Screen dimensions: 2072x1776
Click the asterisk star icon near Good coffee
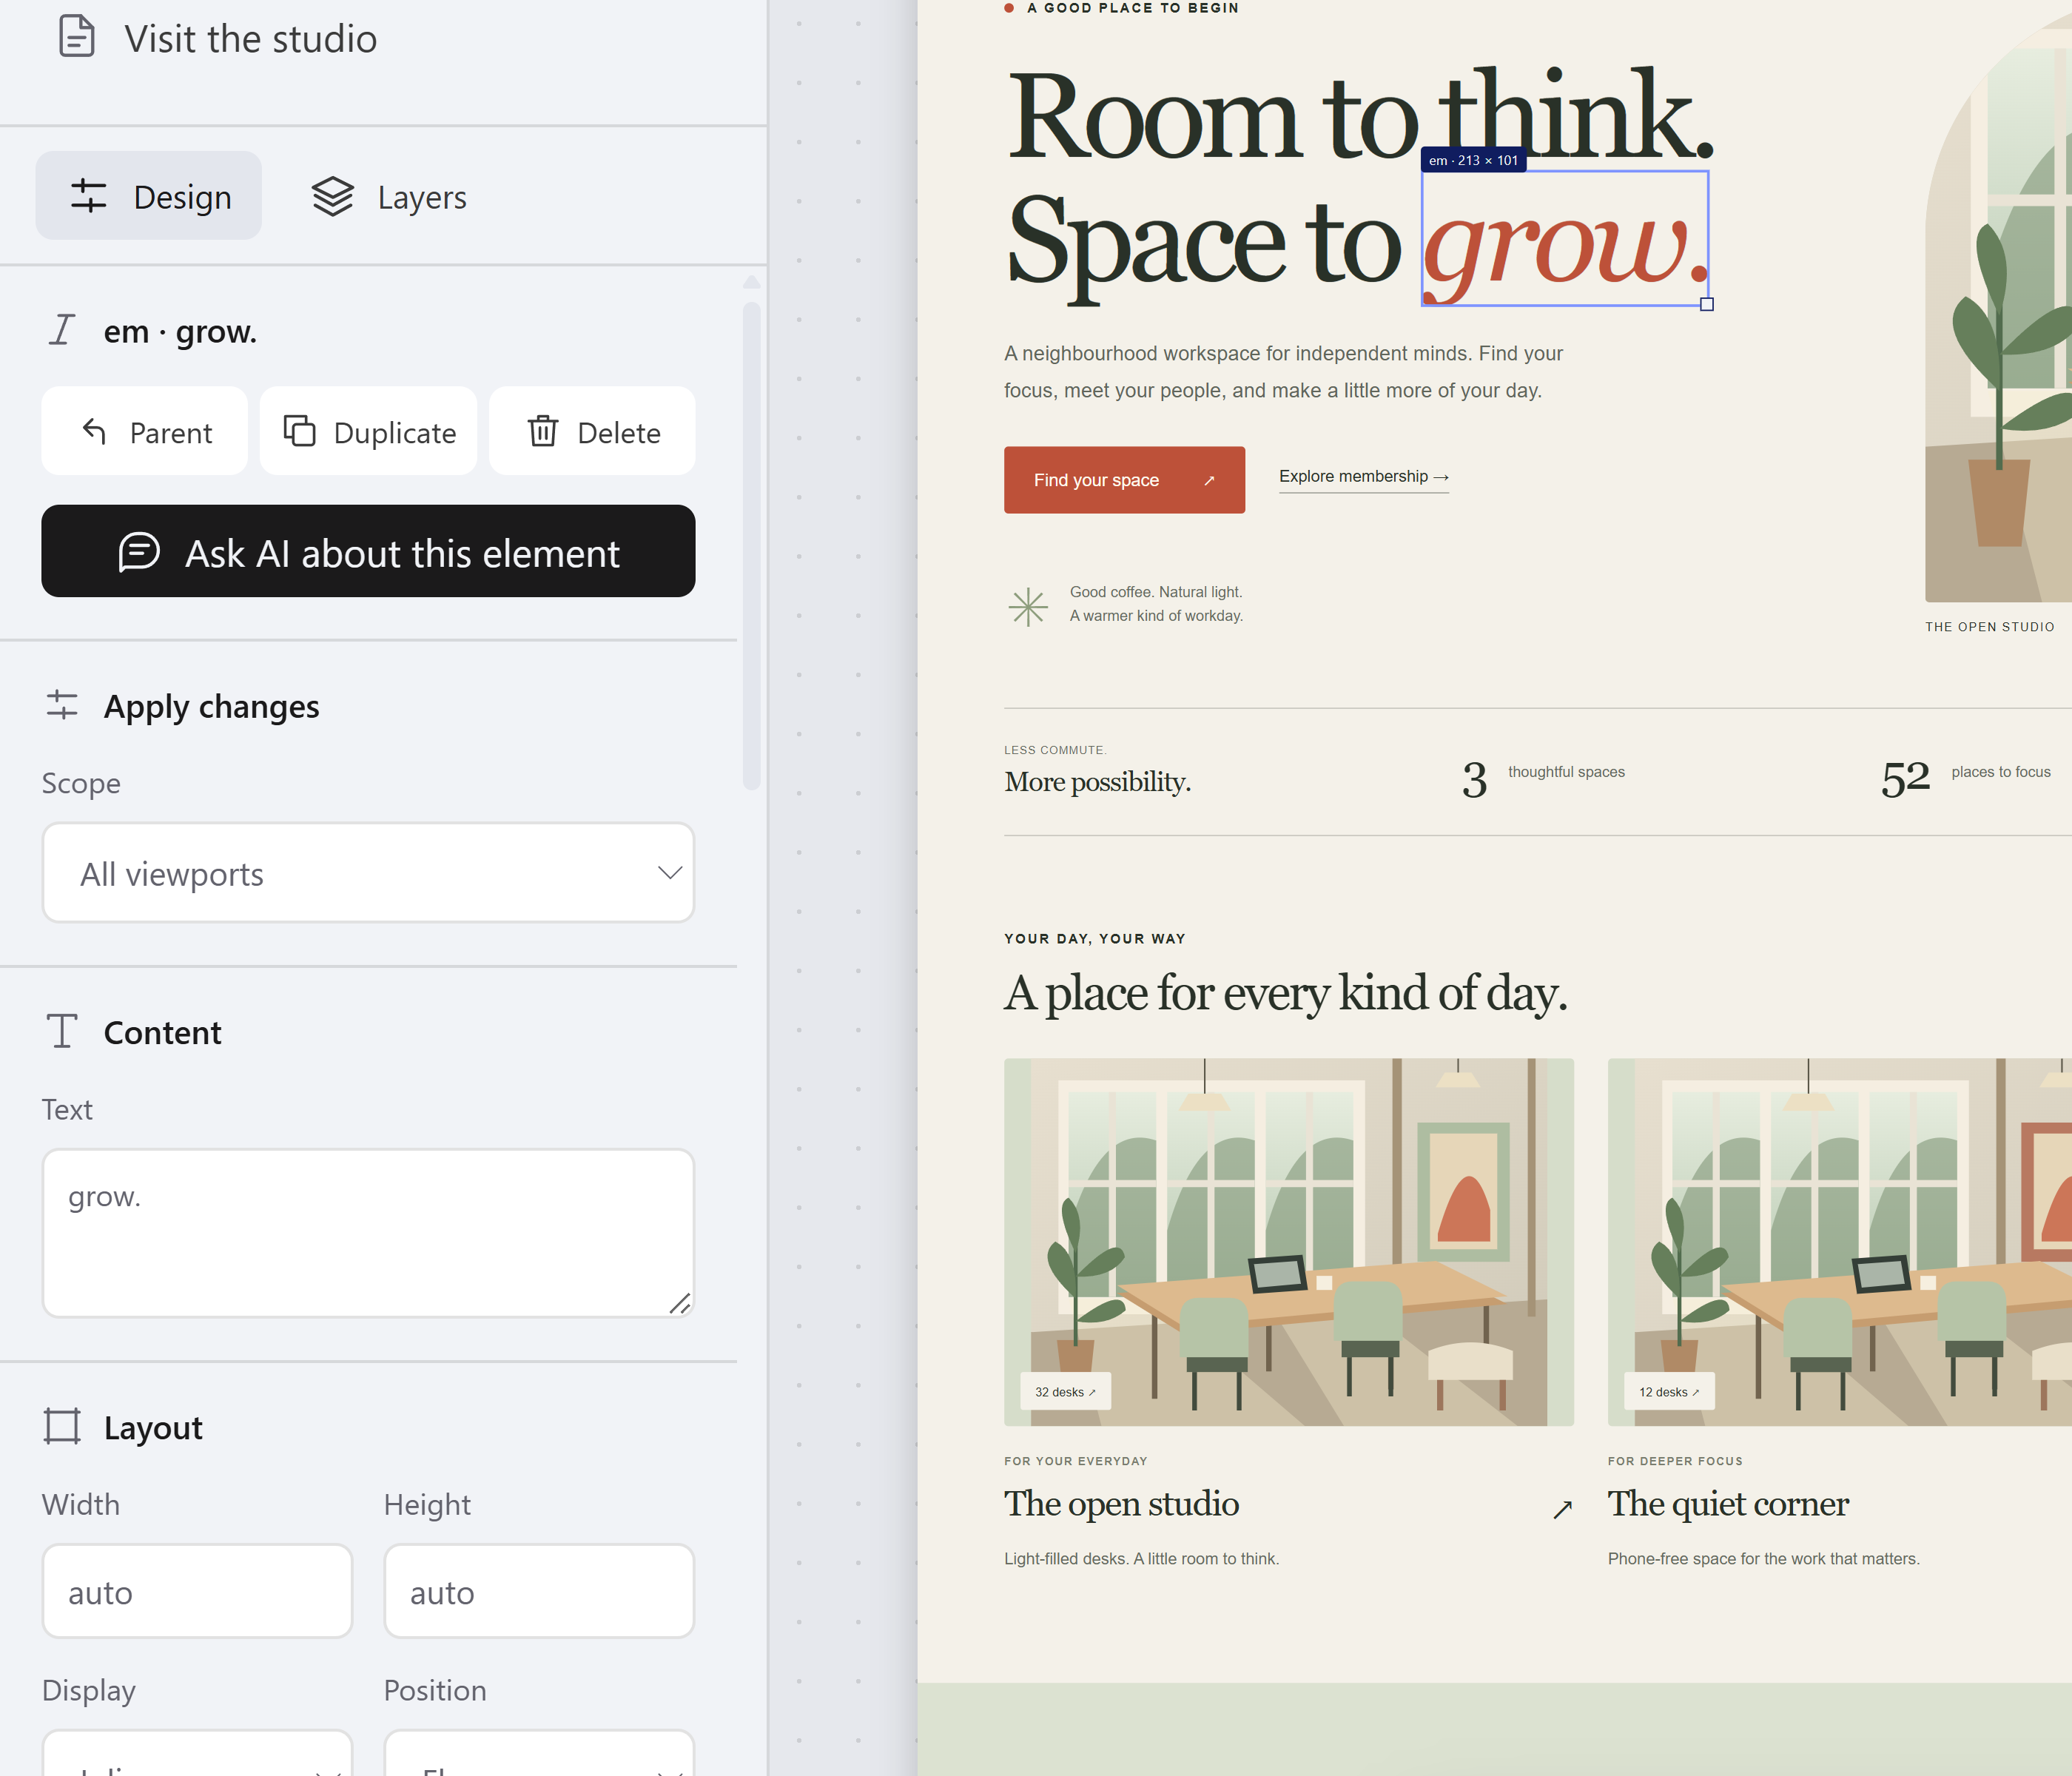(1028, 607)
